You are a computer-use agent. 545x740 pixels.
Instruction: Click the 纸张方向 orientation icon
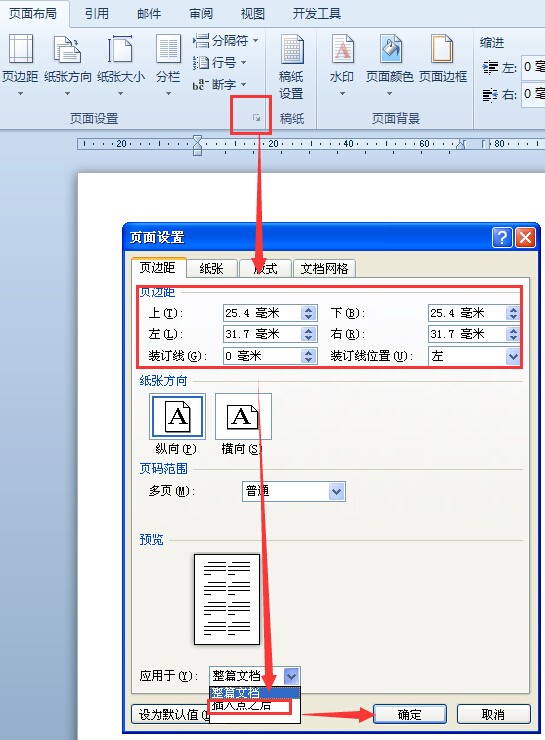[x=67, y=49]
